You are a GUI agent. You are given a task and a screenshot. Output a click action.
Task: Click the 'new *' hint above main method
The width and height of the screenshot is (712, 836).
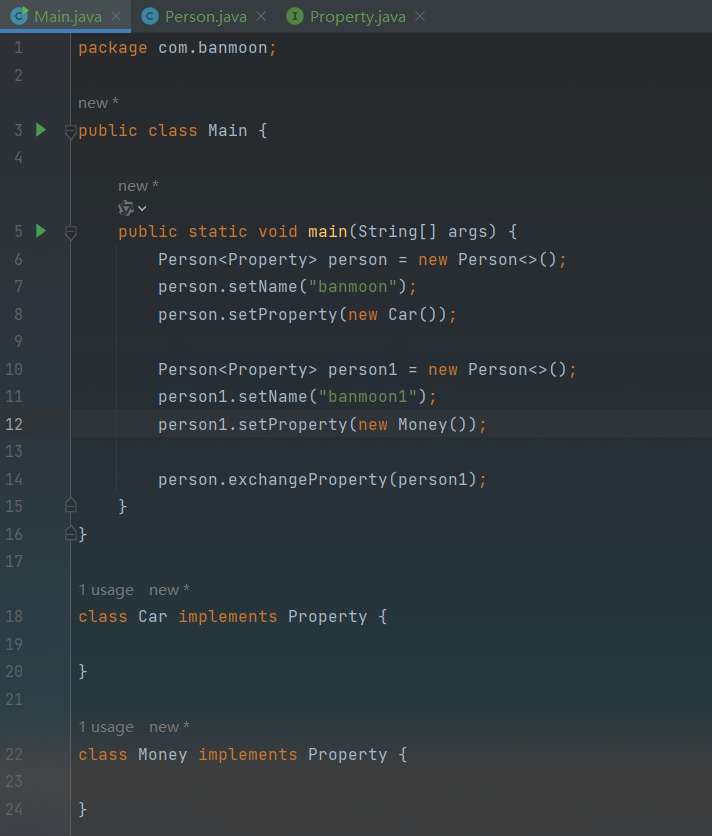point(138,186)
